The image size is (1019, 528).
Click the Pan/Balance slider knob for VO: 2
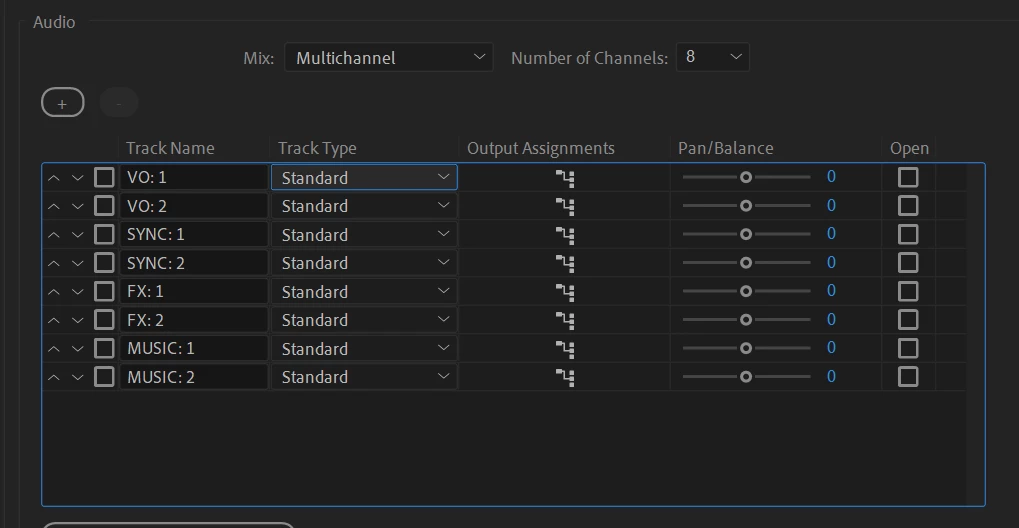tap(746, 206)
